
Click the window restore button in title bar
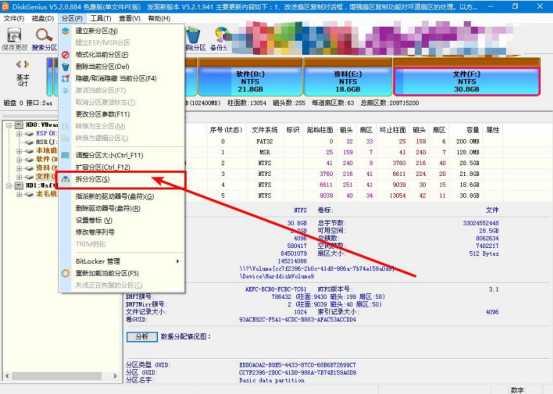coord(515,6)
